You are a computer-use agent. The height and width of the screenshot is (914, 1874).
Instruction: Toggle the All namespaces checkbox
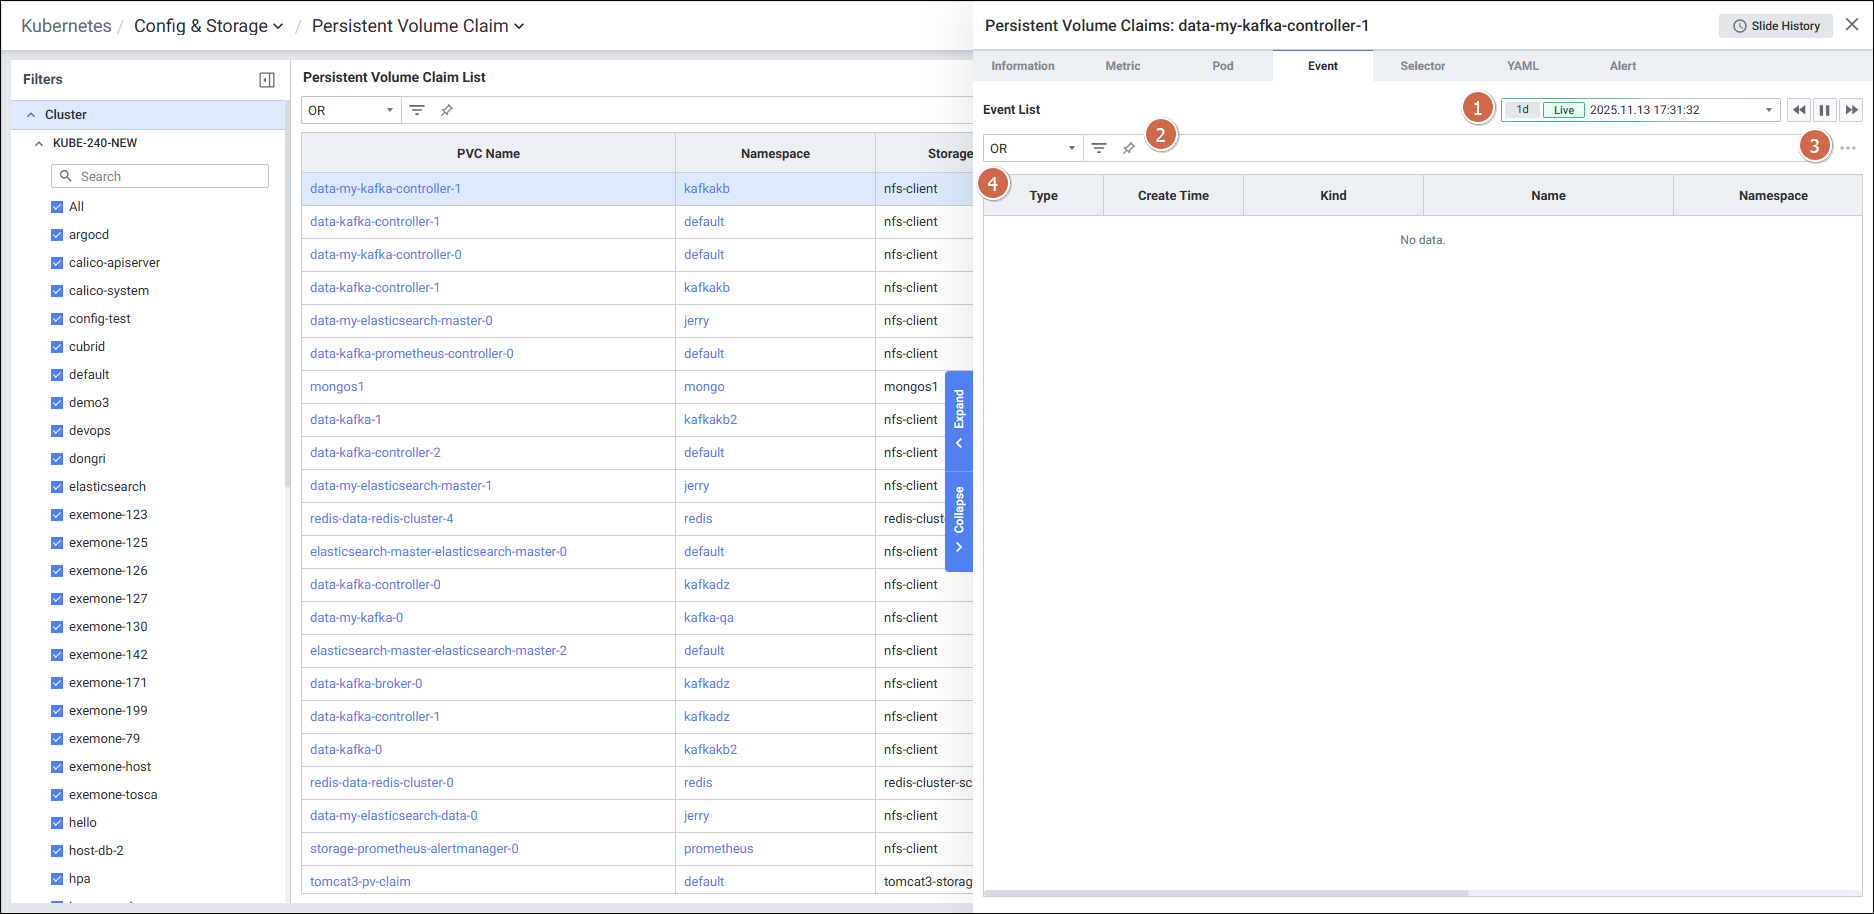pyautogui.click(x=57, y=207)
